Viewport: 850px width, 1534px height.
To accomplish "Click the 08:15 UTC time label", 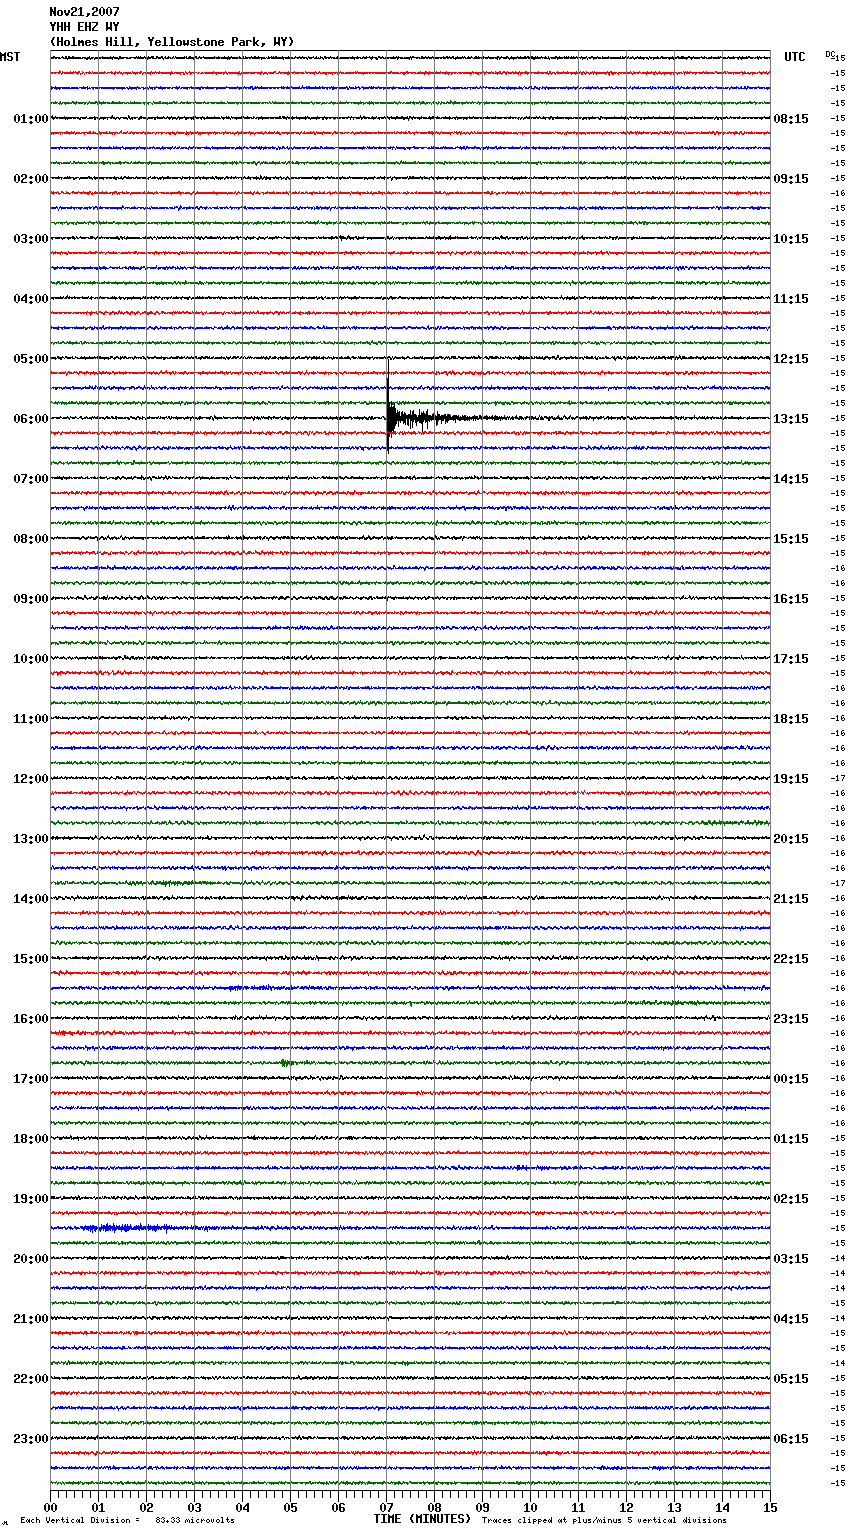I will [x=791, y=119].
